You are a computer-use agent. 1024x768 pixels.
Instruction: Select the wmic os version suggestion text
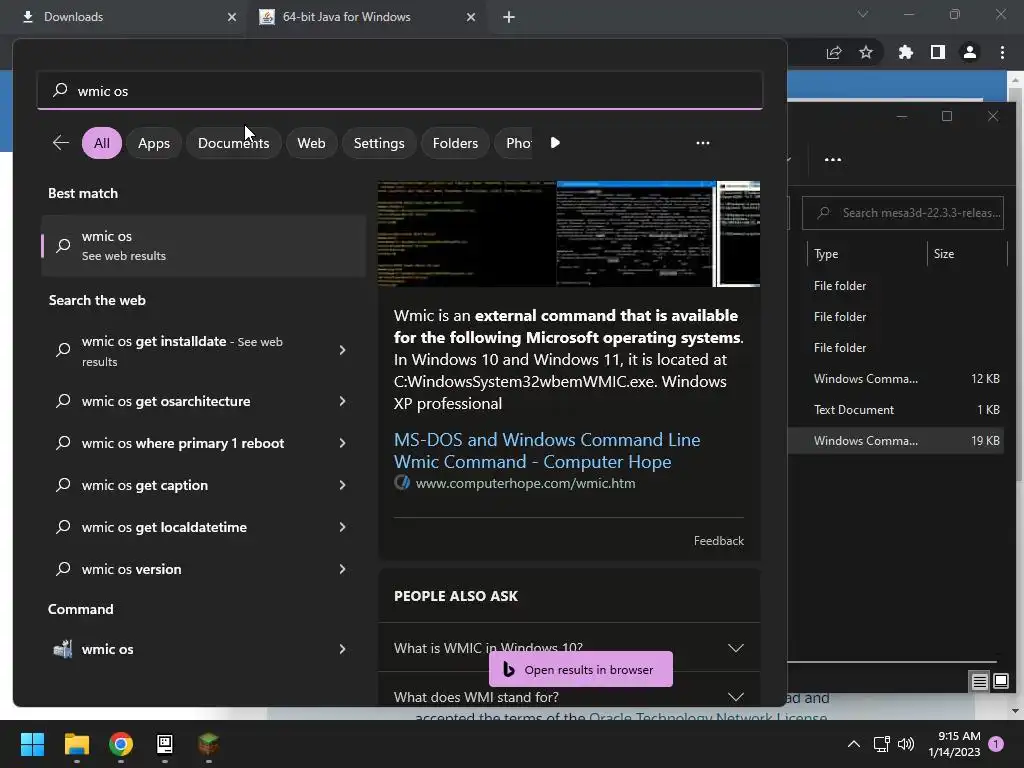click(131, 569)
